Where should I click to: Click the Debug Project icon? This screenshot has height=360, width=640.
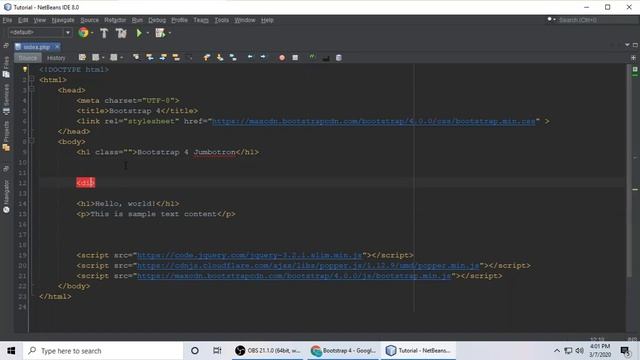pos(160,33)
